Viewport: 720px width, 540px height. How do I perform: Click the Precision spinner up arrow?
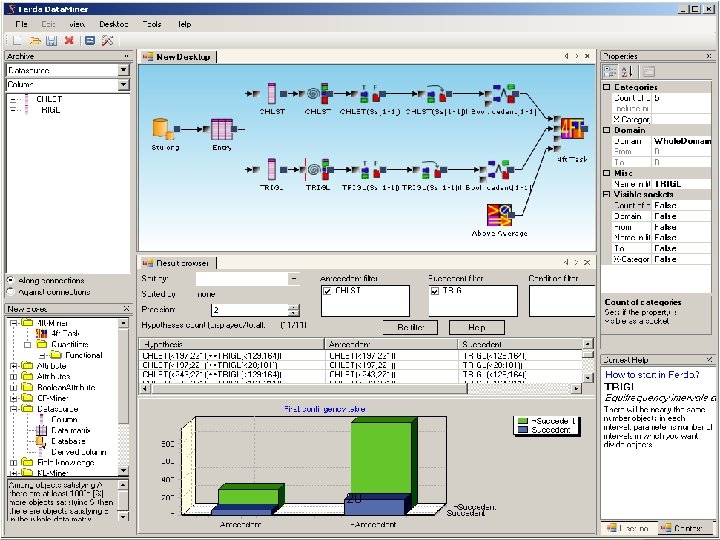click(294, 307)
